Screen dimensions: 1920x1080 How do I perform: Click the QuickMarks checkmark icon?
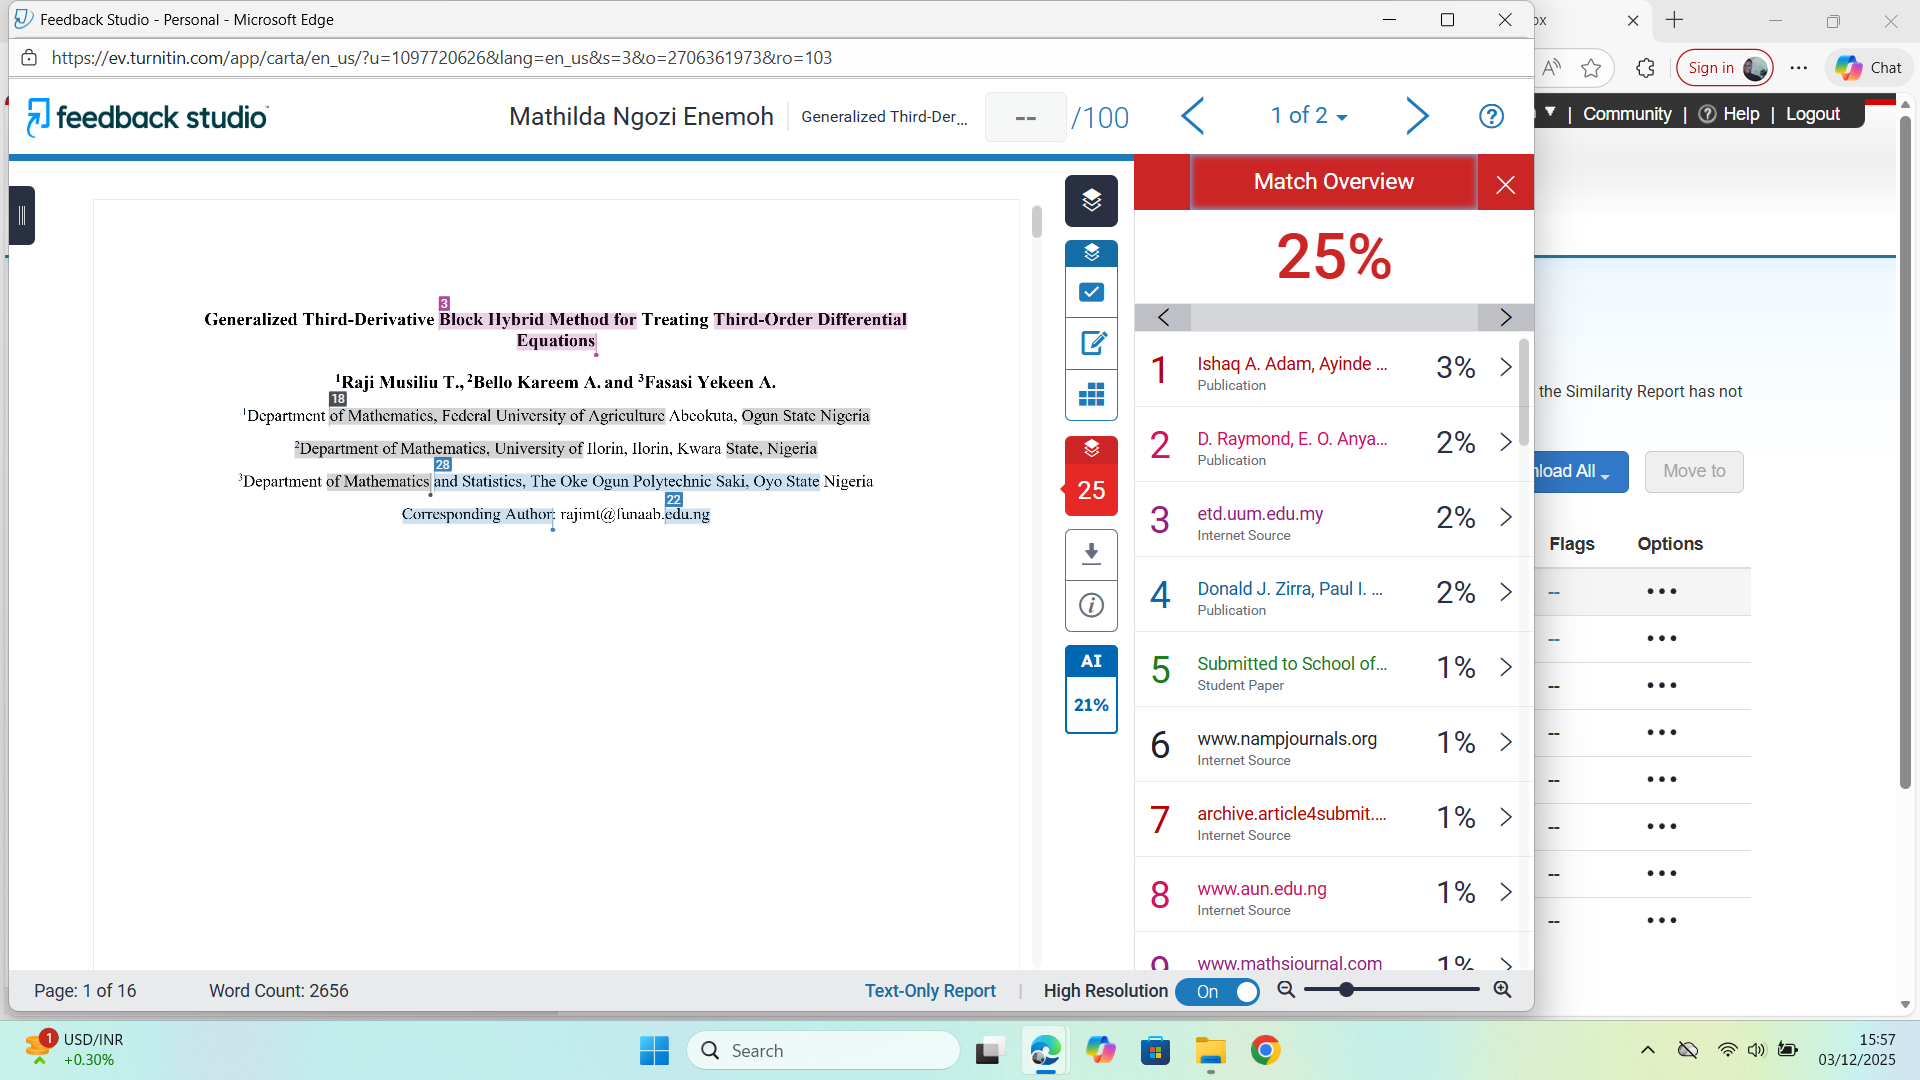click(x=1091, y=292)
